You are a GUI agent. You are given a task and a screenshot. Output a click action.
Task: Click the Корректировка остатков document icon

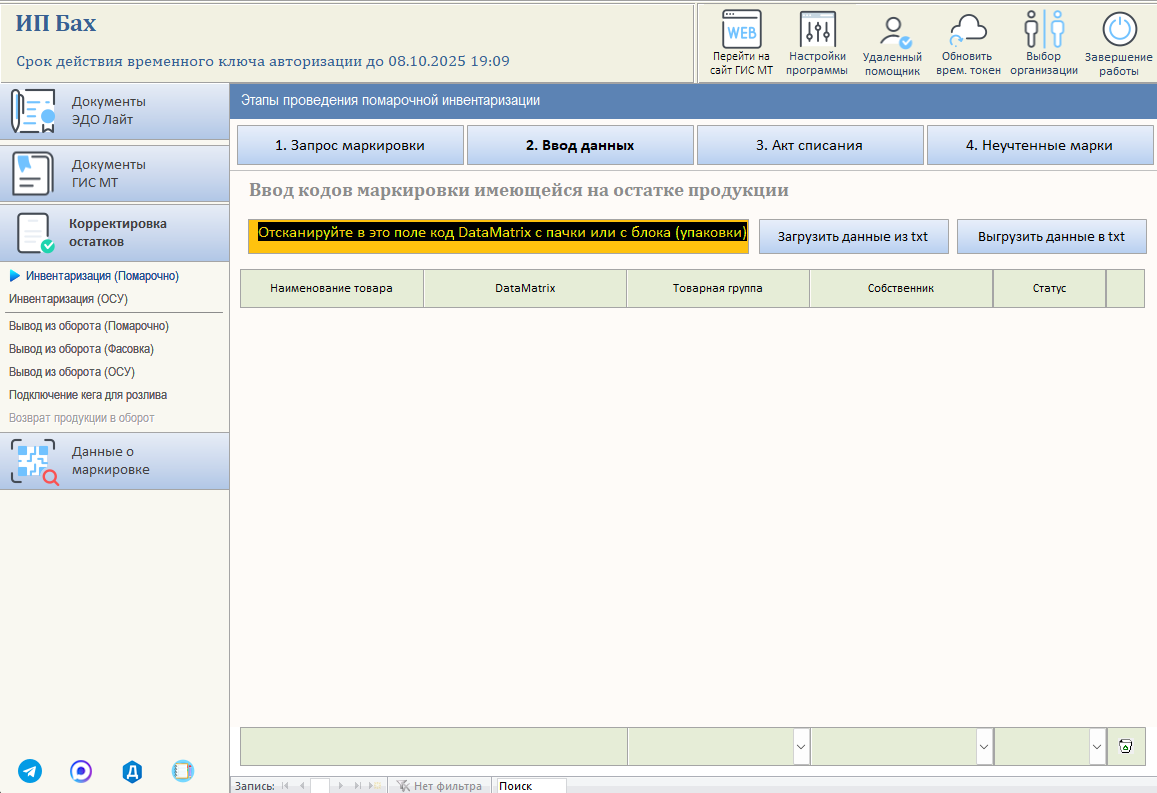point(35,233)
